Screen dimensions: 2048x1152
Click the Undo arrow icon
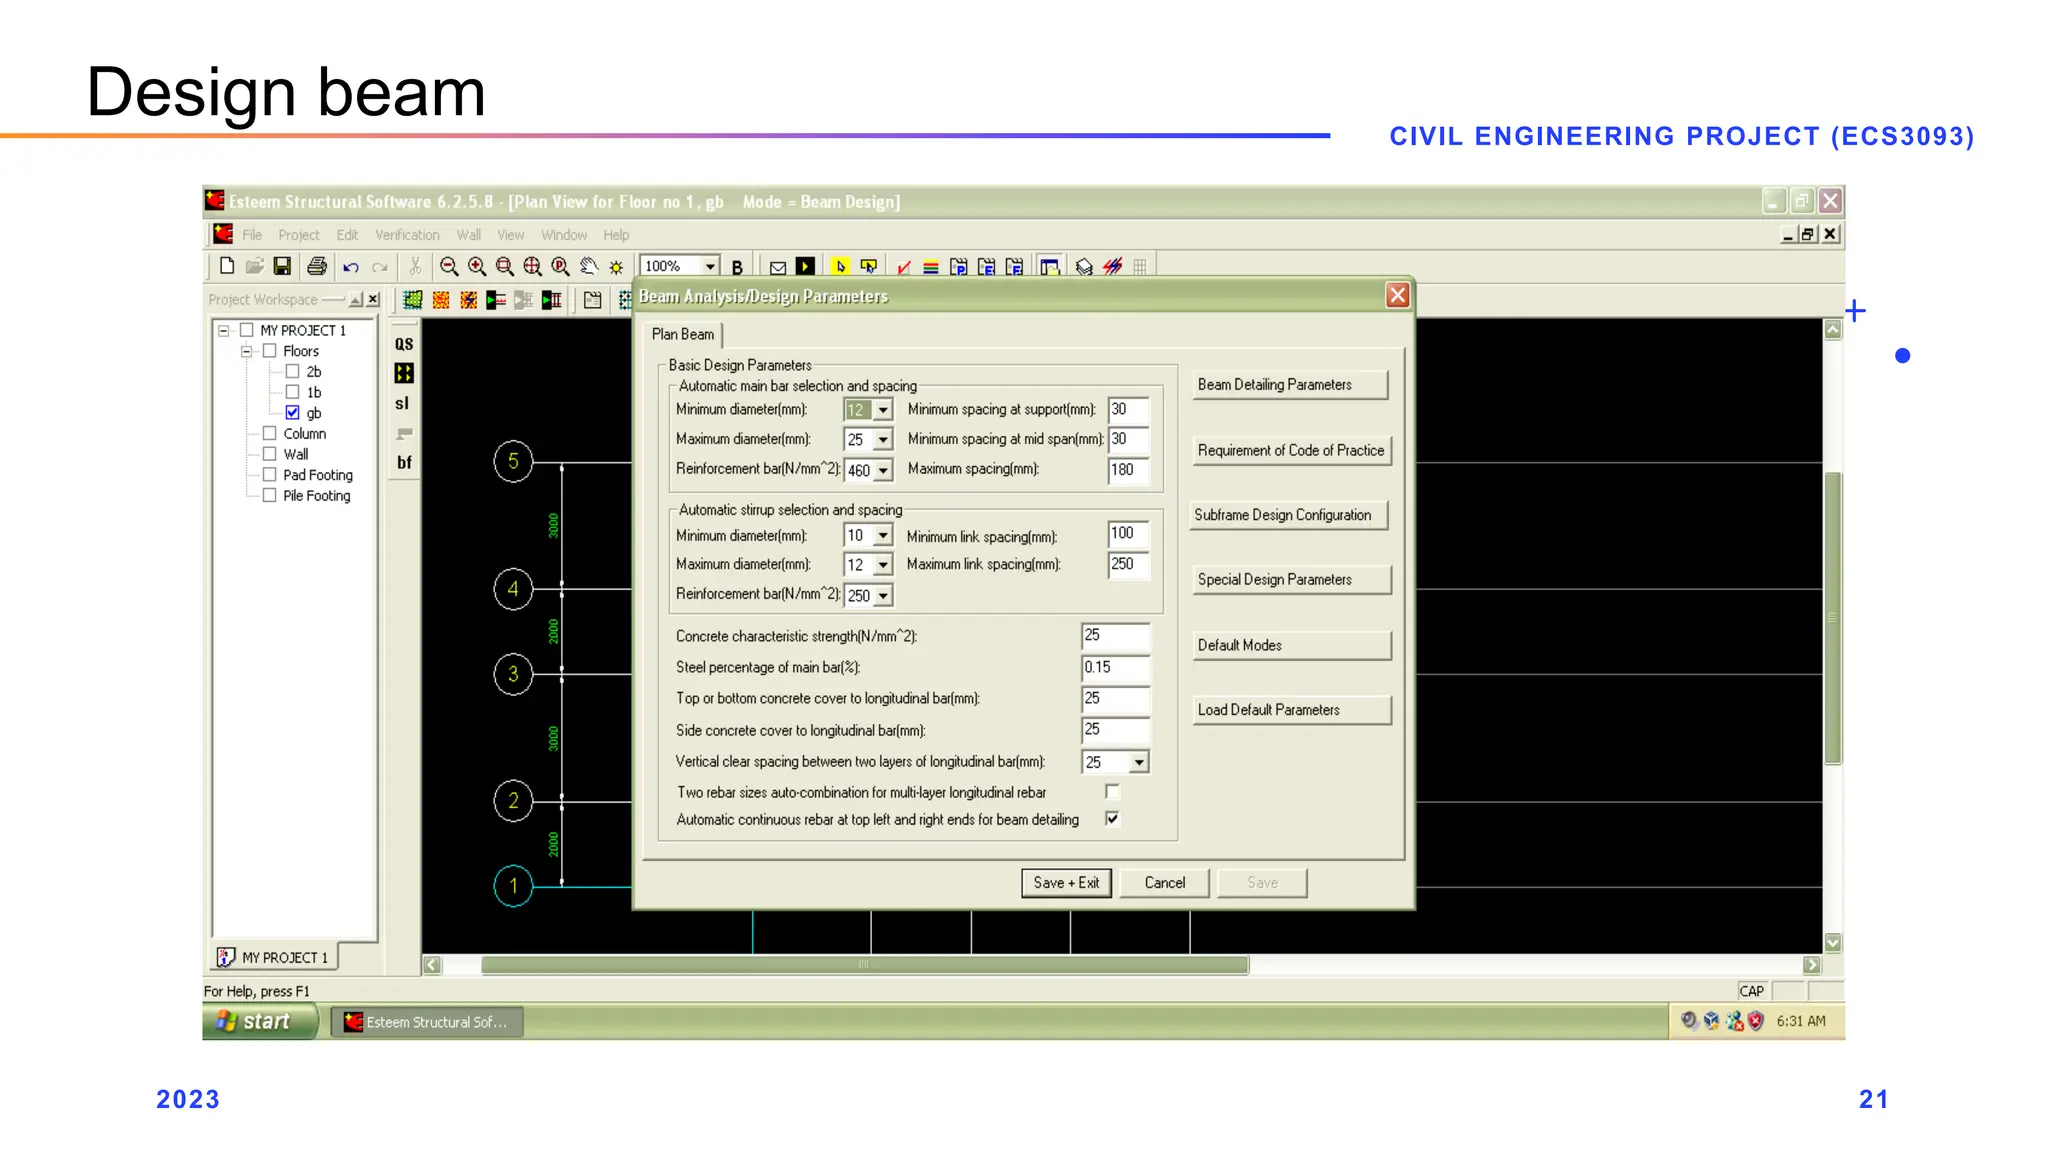pos(350,267)
